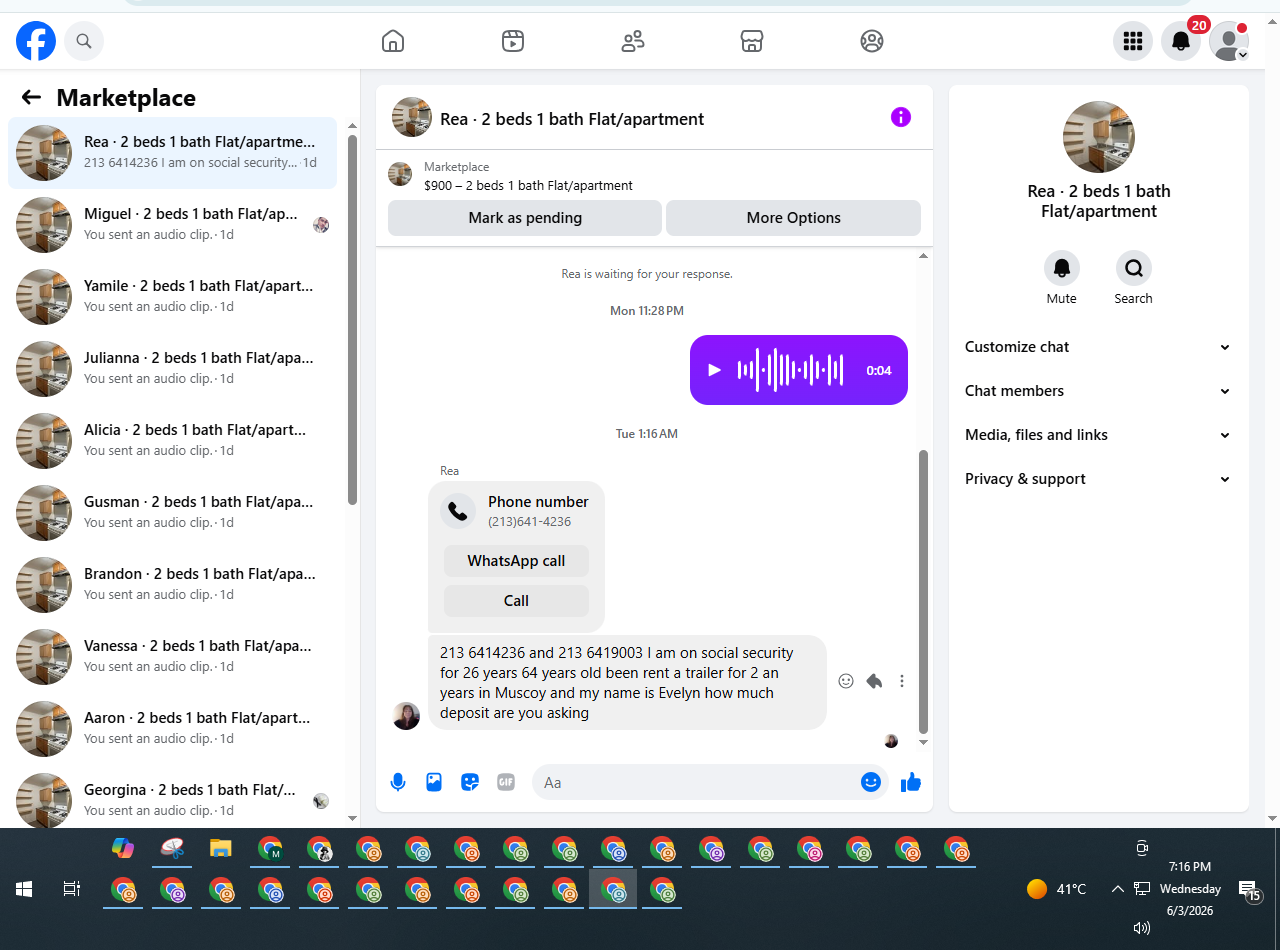Open the Yamile conversation
The height and width of the screenshot is (950, 1280).
pos(172,296)
